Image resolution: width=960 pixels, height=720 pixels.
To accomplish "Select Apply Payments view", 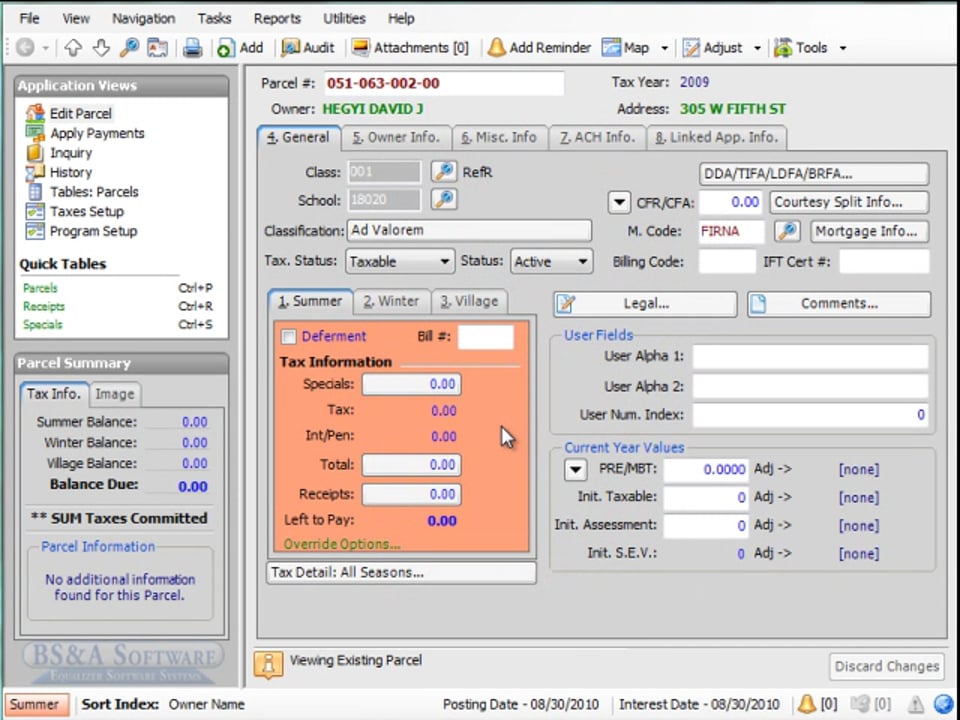I will (84, 133).
